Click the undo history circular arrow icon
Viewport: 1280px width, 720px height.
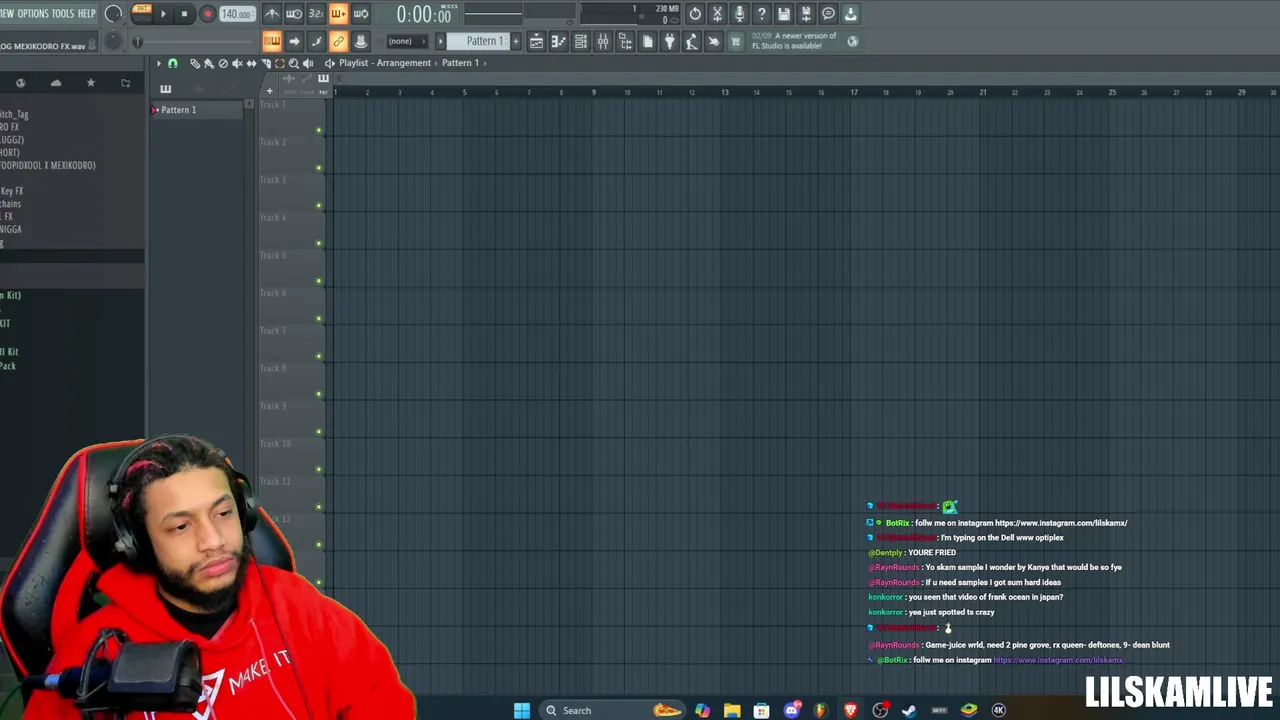695,14
